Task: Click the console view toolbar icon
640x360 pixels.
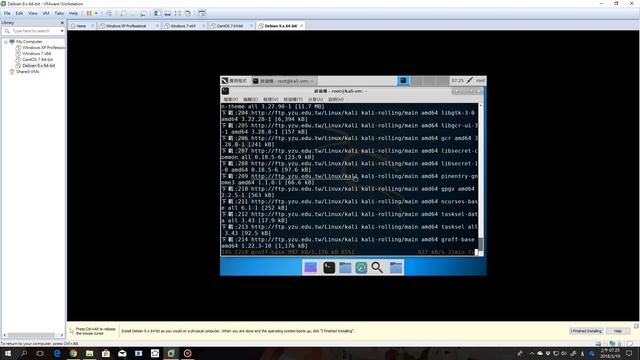Action: point(202,13)
